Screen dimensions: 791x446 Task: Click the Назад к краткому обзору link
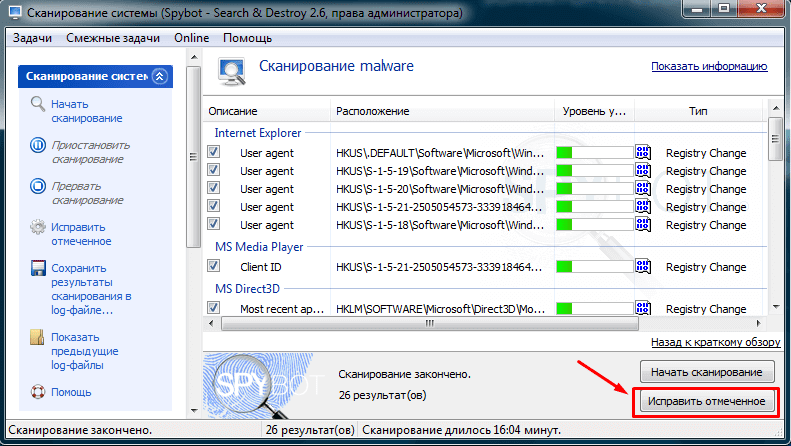(x=715, y=342)
